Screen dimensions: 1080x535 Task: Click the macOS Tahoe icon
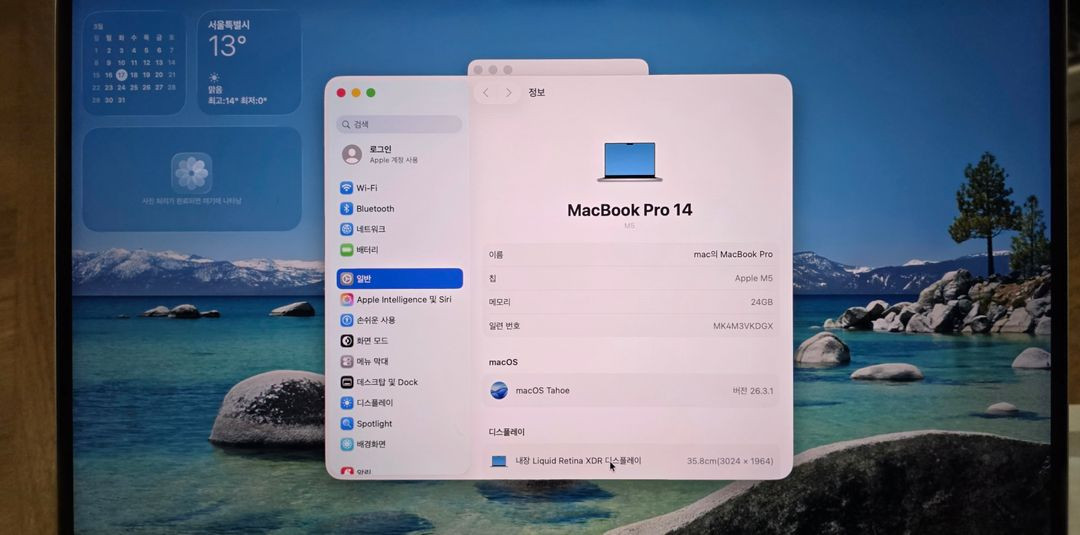tap(499, 390)
